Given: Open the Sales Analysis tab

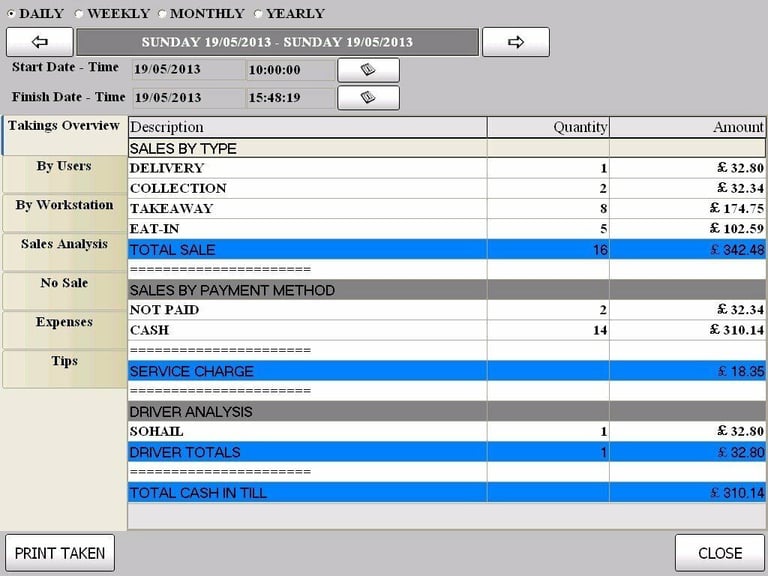Looking at the screenshot, I should coord(64,252).
